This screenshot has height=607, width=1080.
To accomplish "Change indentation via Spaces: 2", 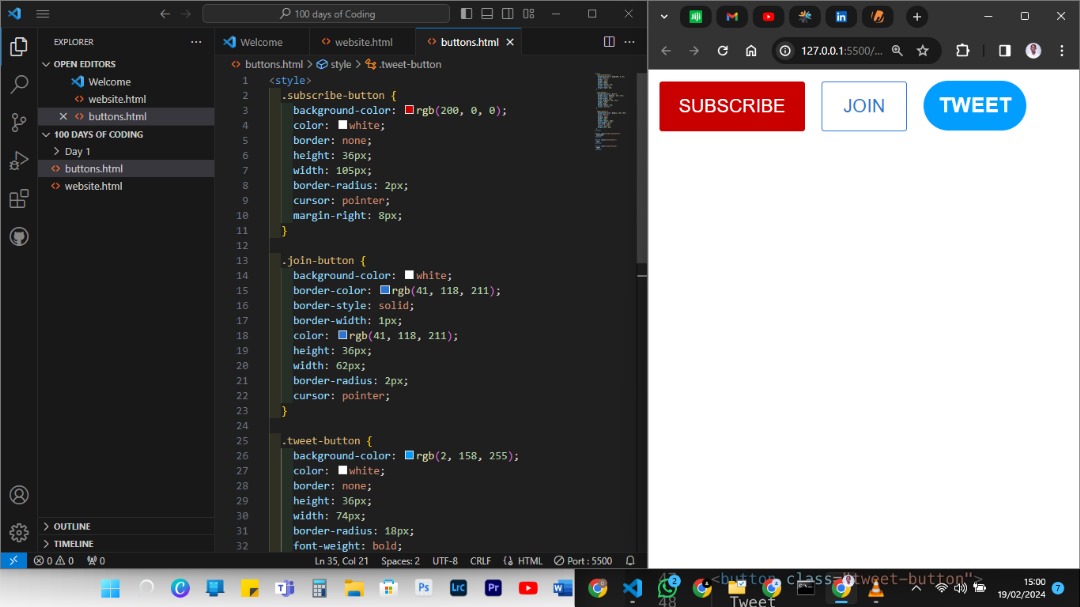I will pos(400,561).
